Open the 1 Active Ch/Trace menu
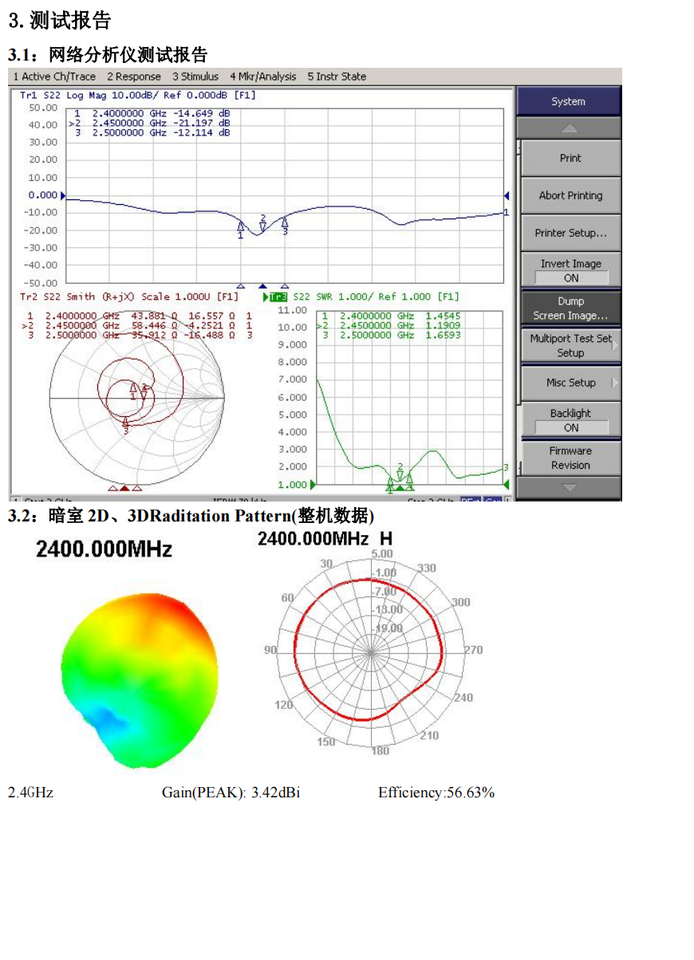The height and width of the screenshot is (960, 694). pyautogui.click(x=54, y=77)
